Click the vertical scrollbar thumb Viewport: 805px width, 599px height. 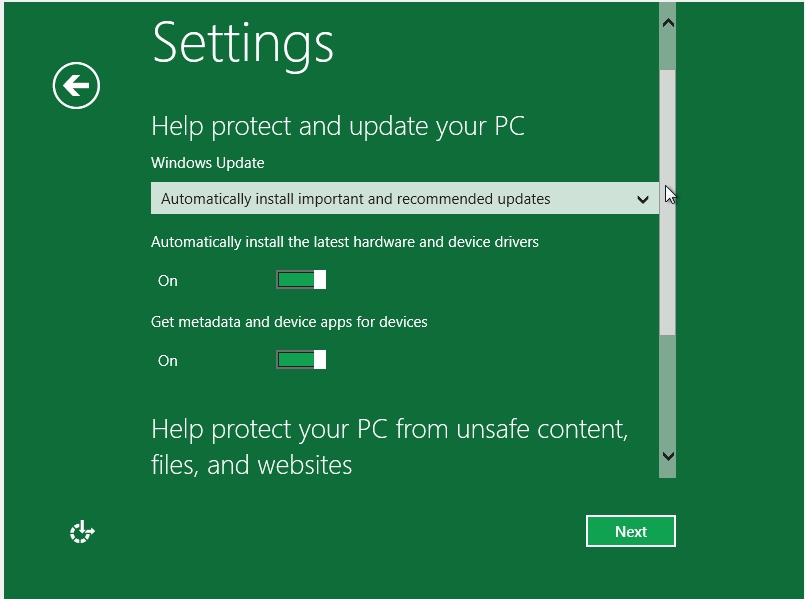coord(667,203)
